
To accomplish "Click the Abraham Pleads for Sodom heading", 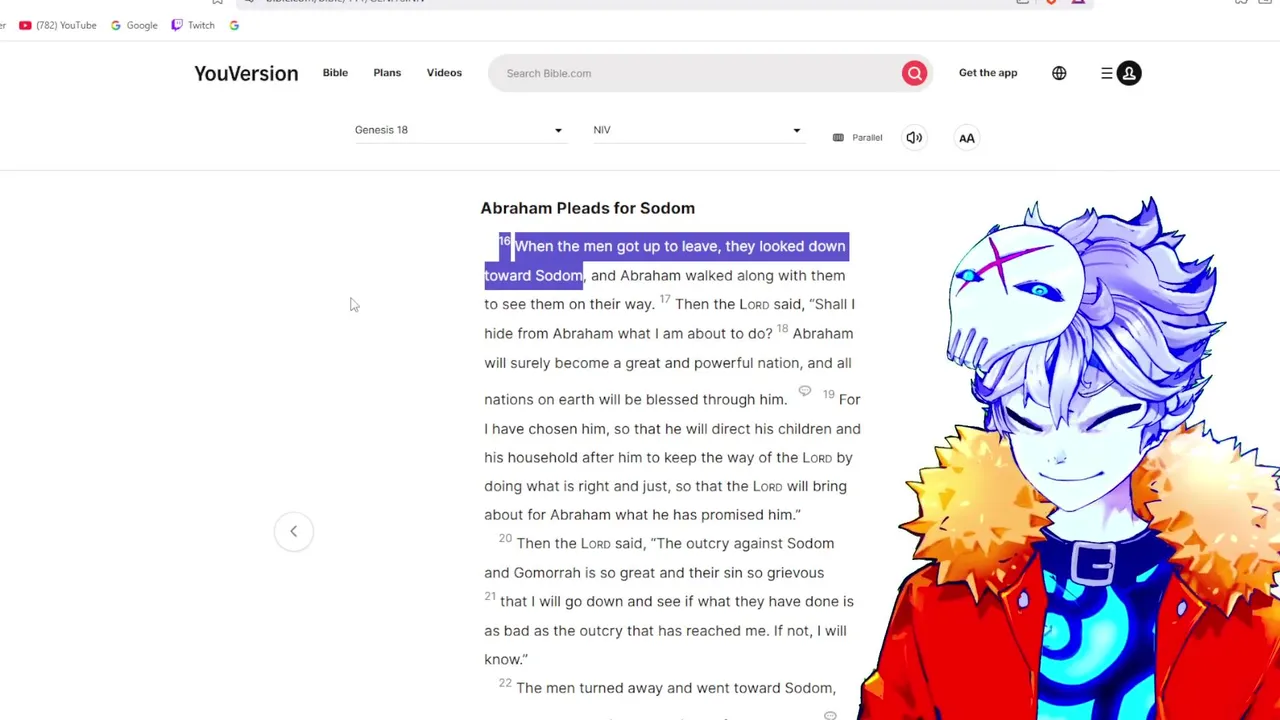I will 588,208.
